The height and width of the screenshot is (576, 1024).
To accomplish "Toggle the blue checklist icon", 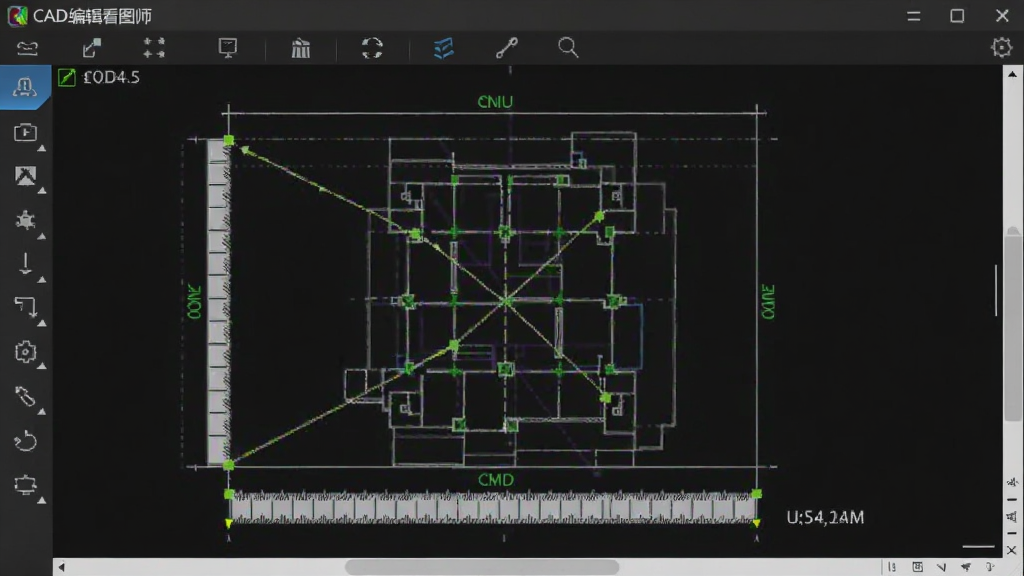I will coord(443,48).
